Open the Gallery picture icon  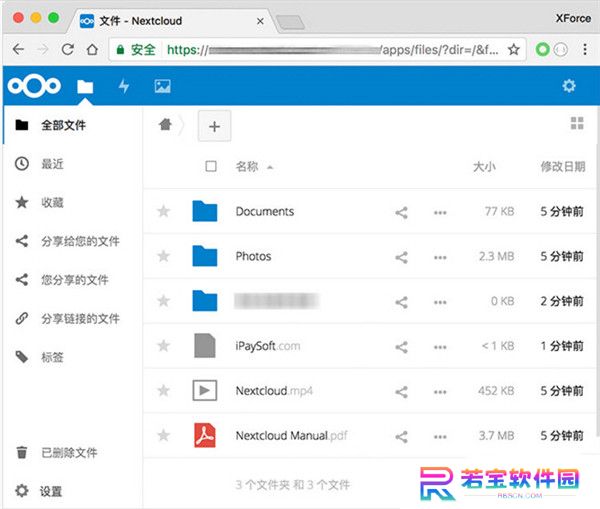pyautogui.click(x=163, y=86)
